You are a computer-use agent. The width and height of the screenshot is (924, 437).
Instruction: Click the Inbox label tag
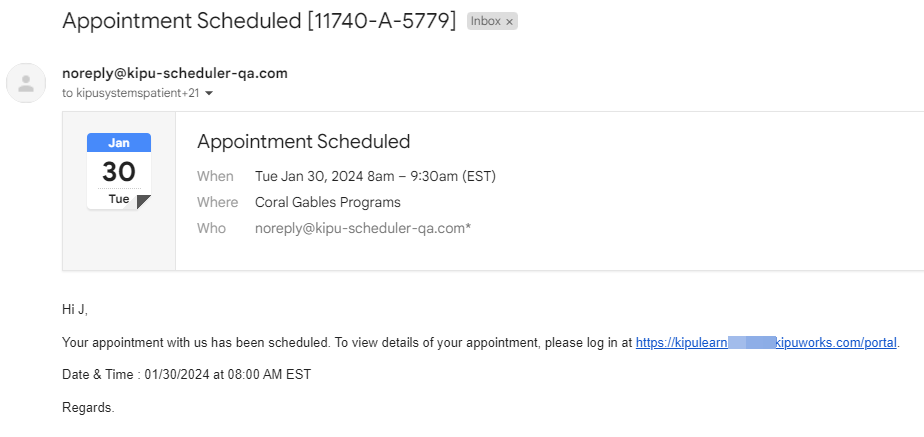[x=485, y=22]
